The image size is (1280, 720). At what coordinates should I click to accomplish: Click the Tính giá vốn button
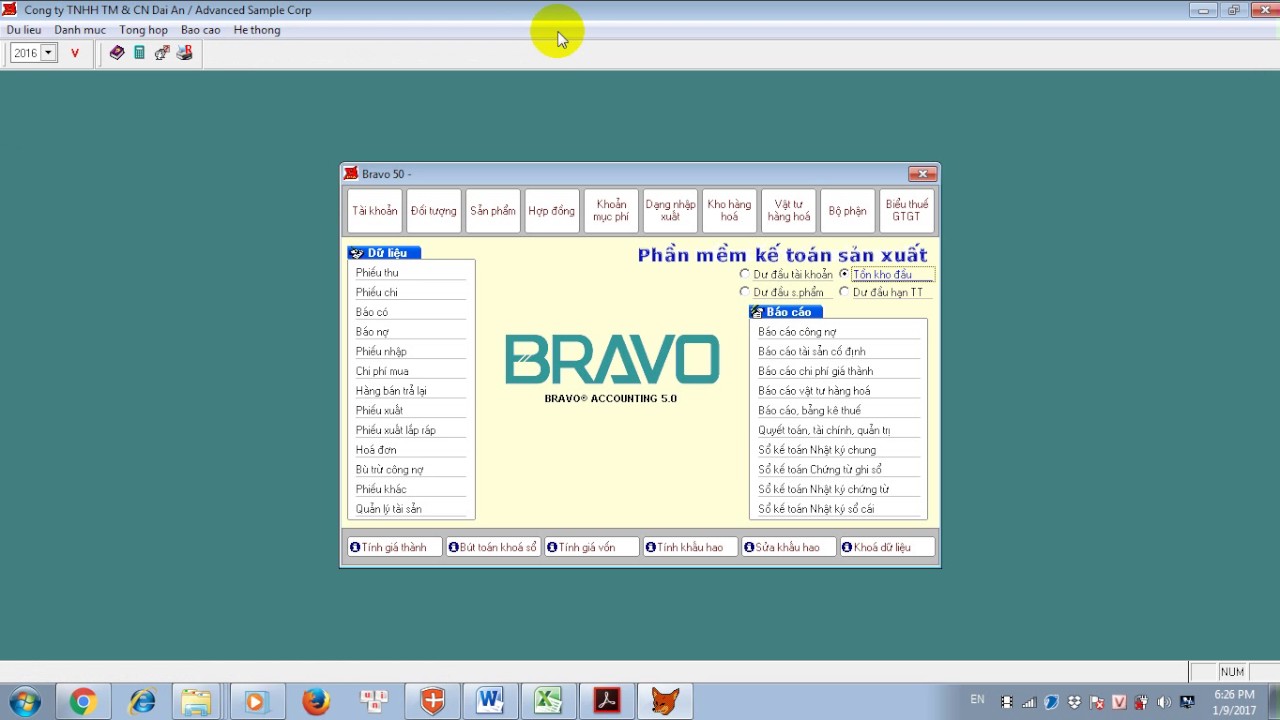click(x=591, y=548)
